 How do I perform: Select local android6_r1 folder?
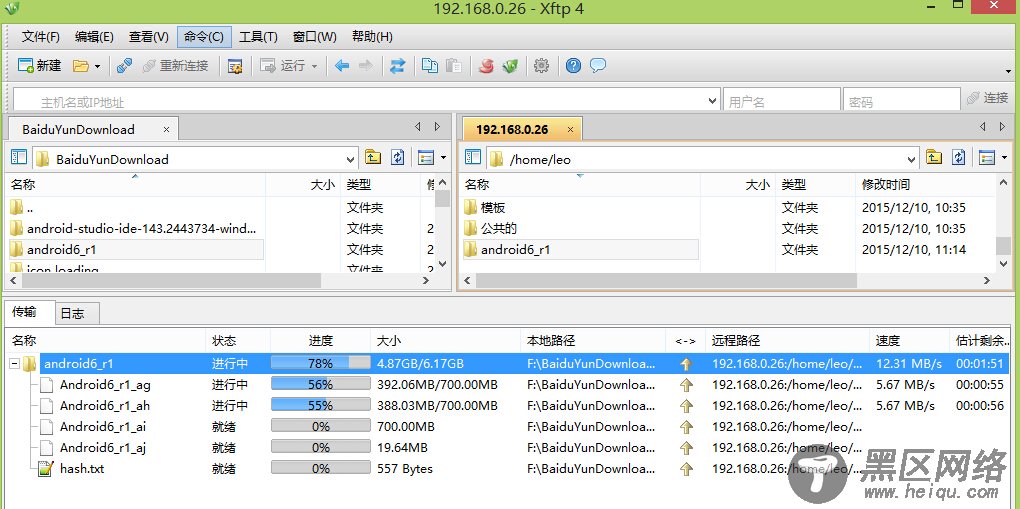[x=135, y=249]
